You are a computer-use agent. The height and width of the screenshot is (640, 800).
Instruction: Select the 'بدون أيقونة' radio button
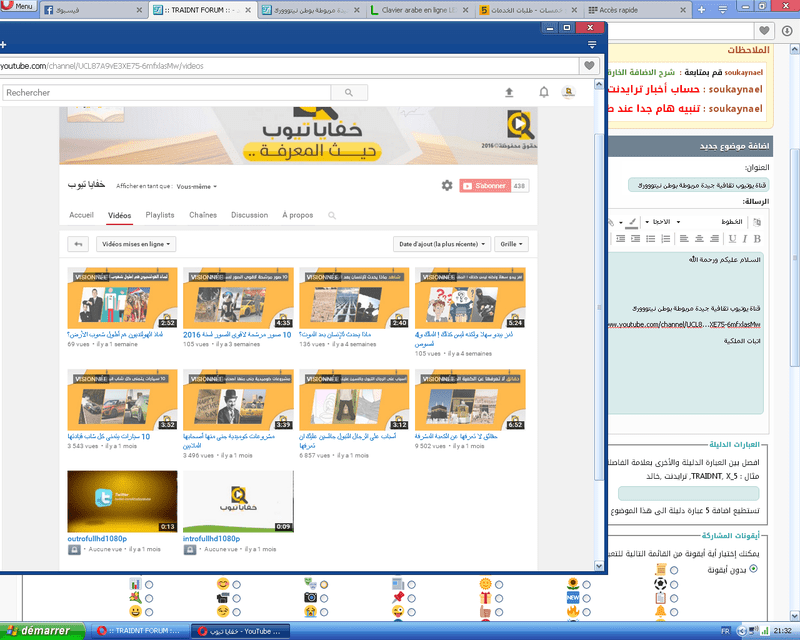coord(753,569)
